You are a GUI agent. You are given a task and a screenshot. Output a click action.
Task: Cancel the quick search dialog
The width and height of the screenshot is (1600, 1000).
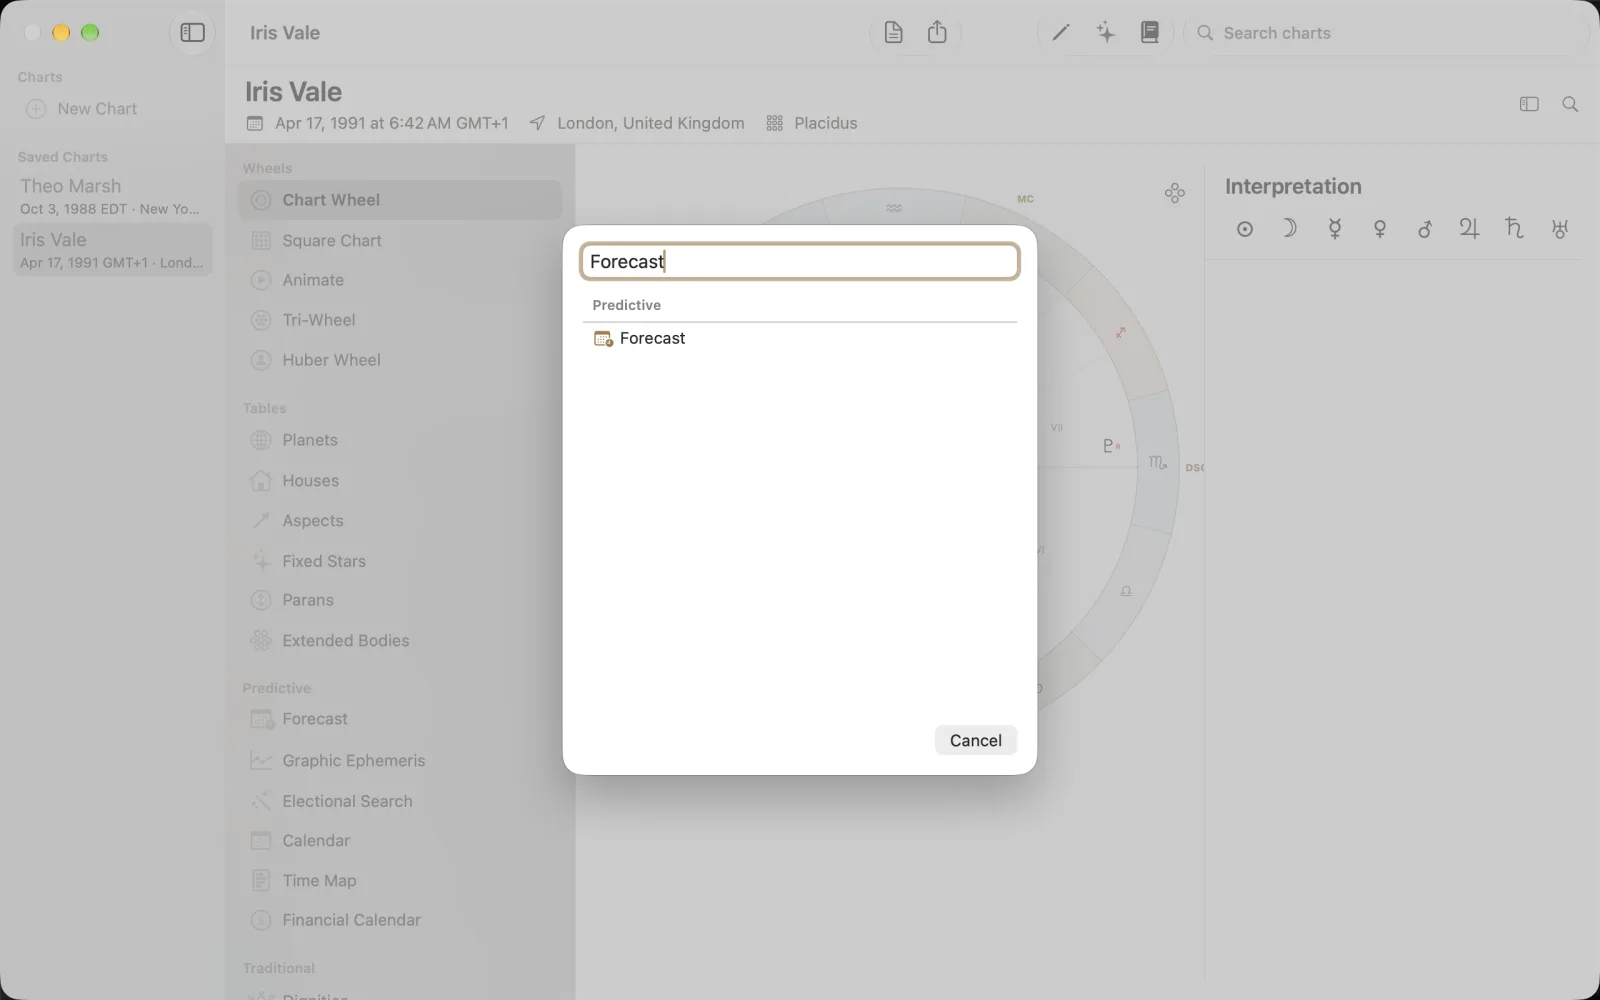[x=975, y=740]
